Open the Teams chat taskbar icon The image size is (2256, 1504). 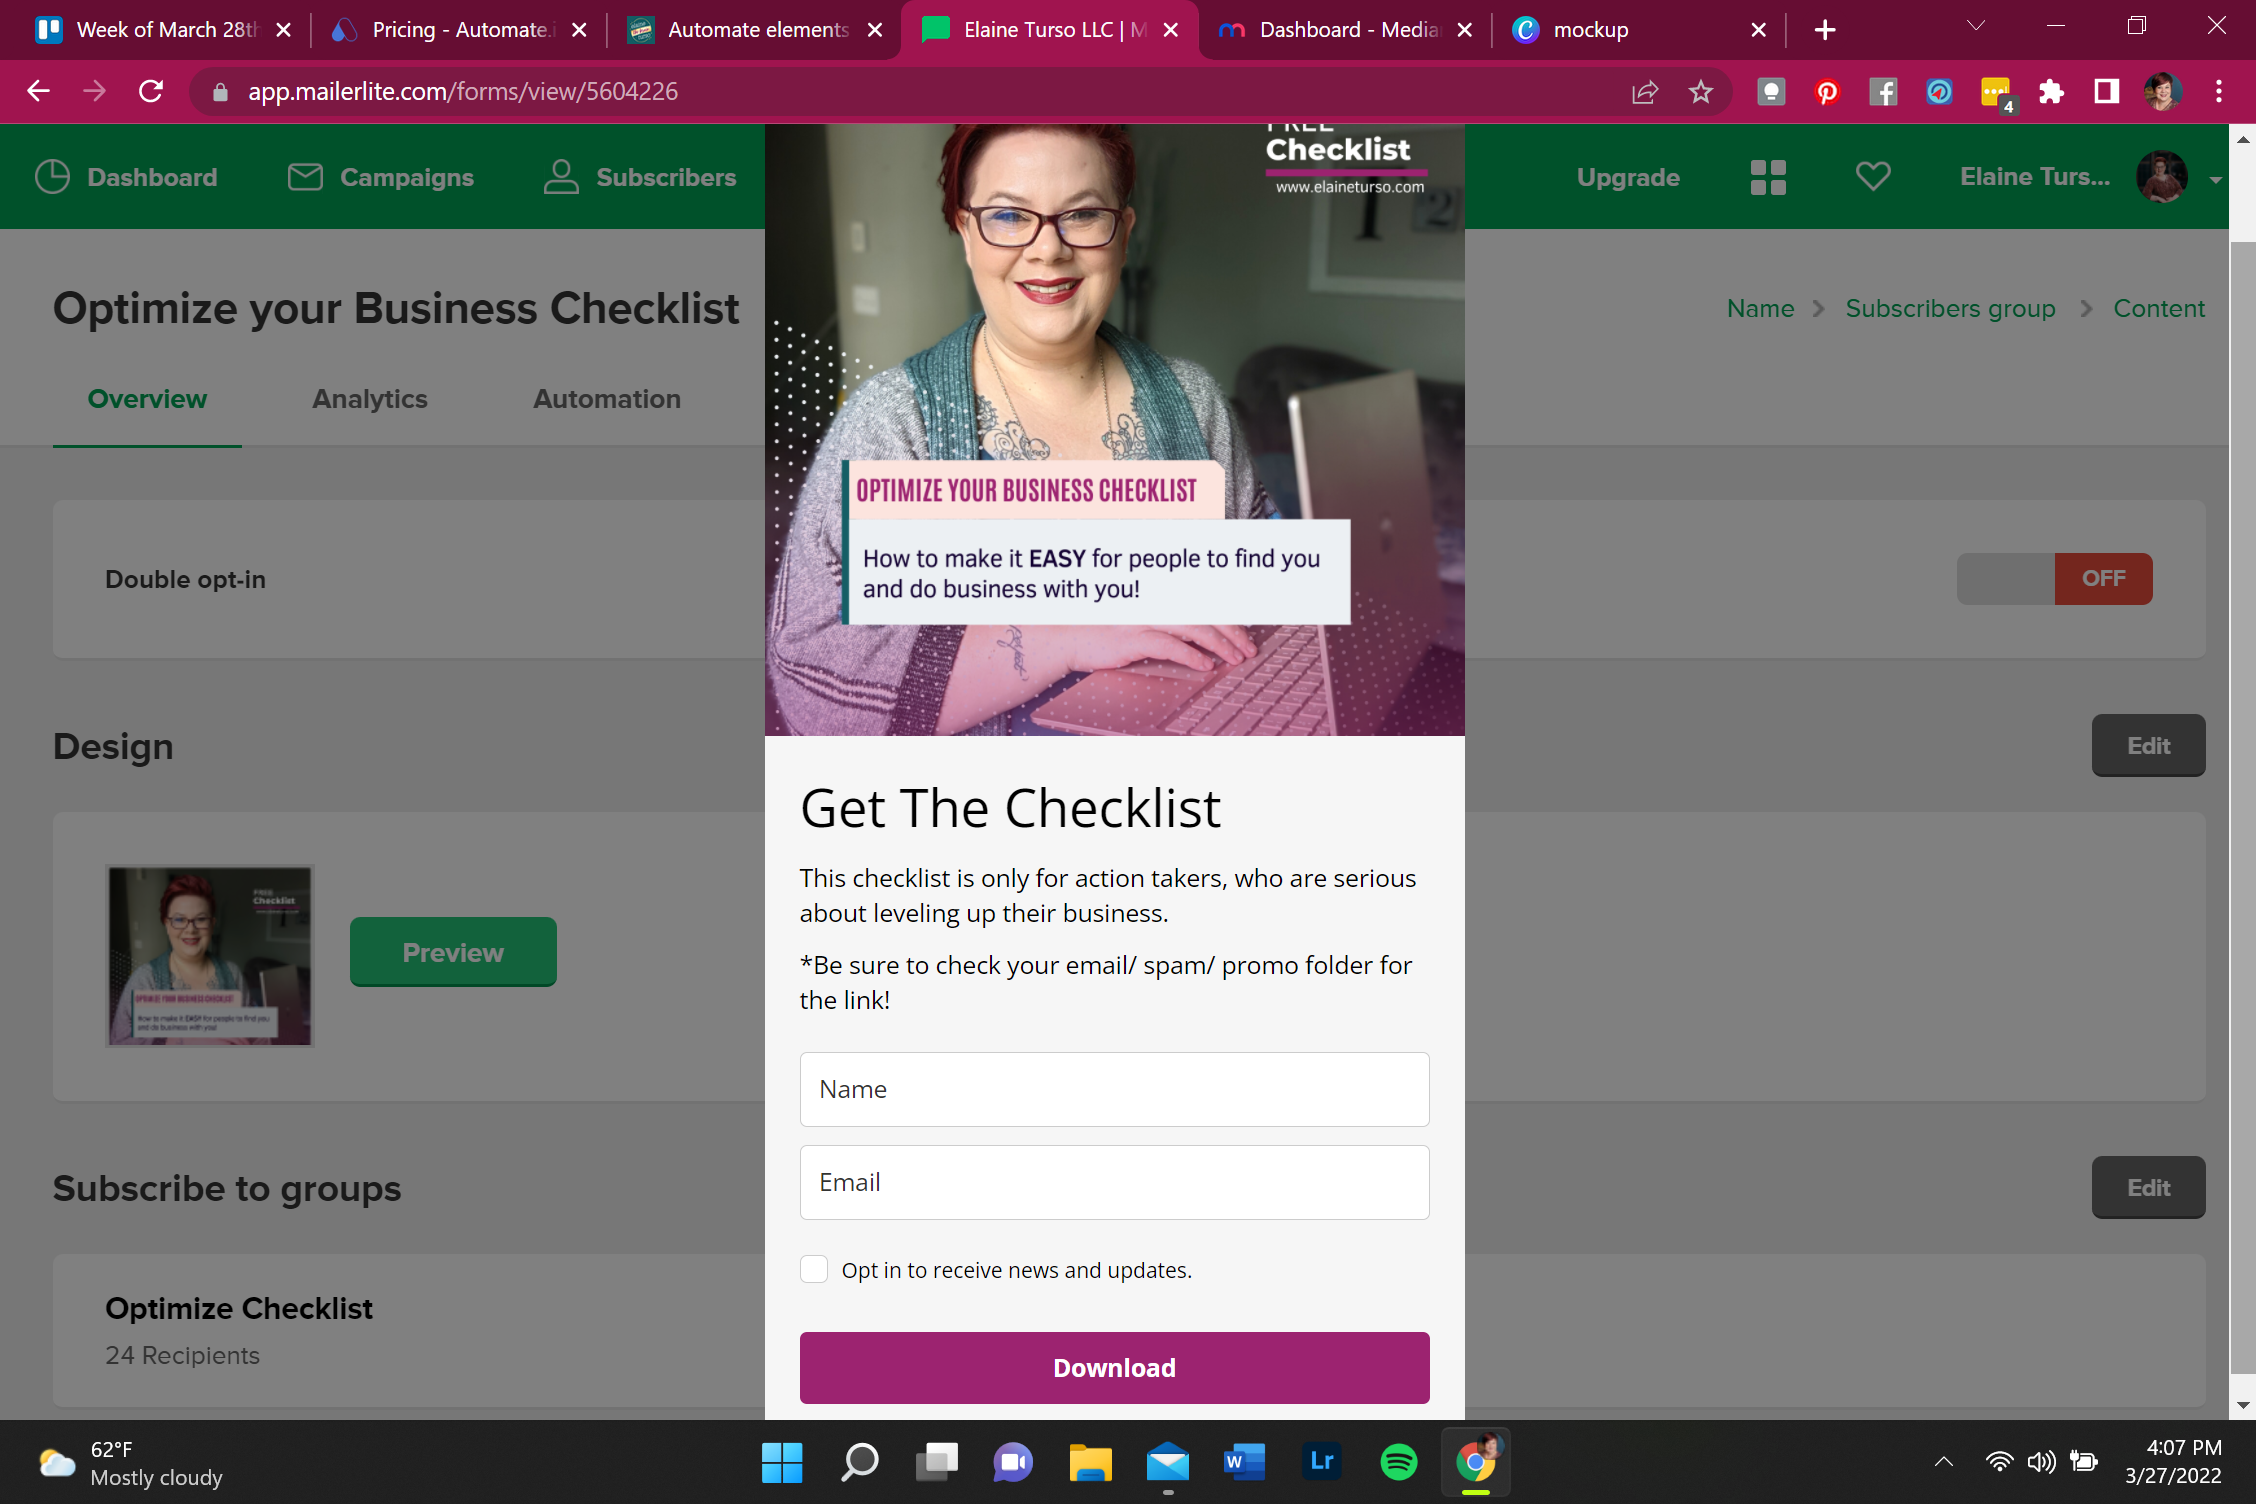[x=1013, y=1463]
